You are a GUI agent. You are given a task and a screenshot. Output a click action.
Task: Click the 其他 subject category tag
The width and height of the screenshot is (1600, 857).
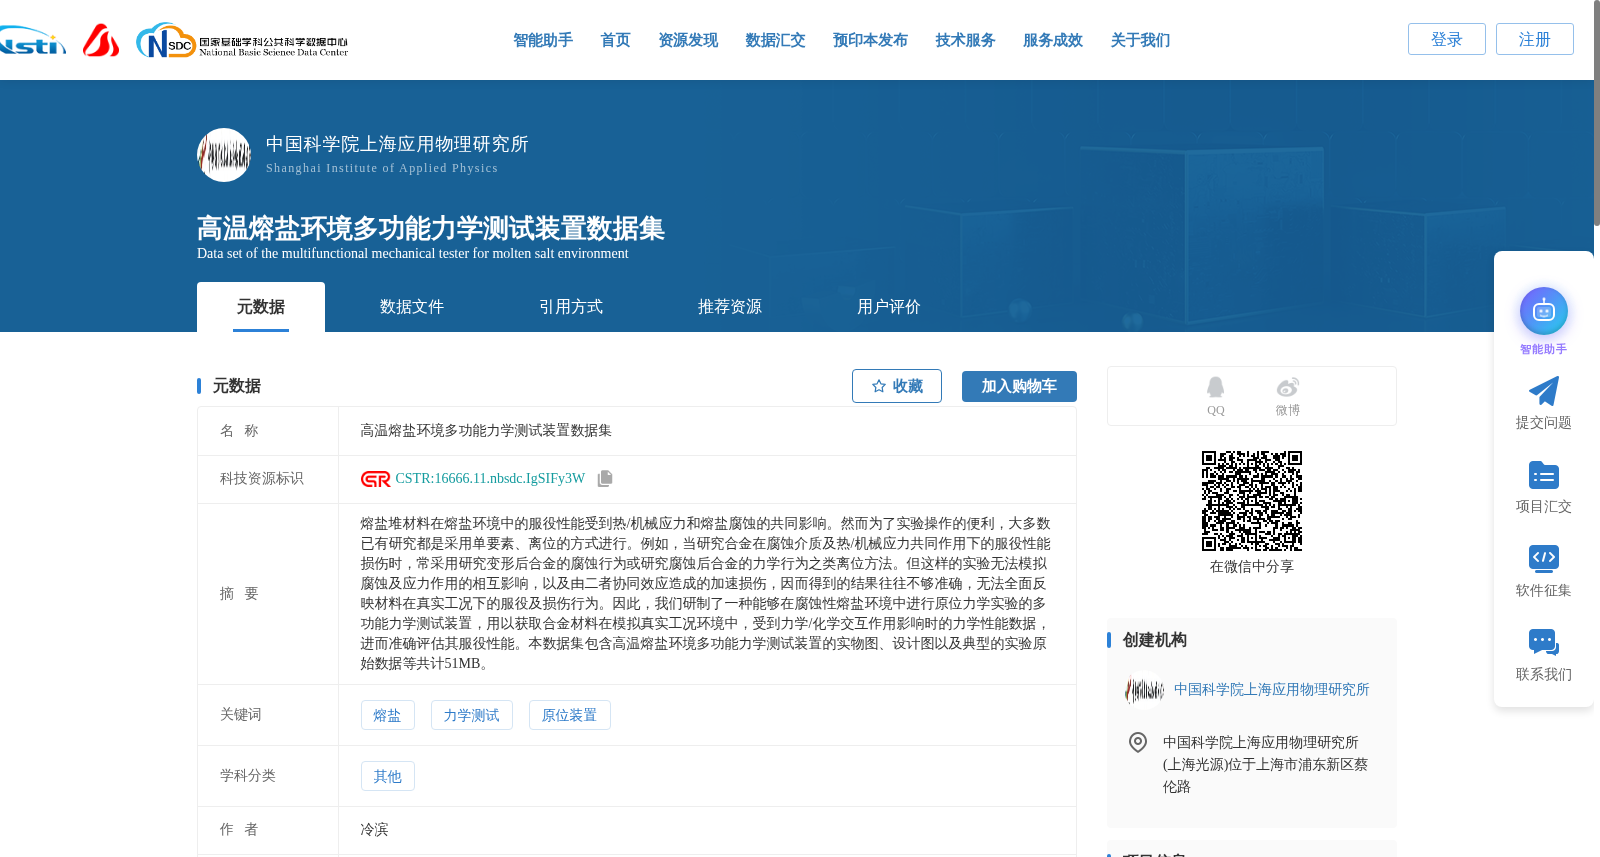click(x=387, y=776)
